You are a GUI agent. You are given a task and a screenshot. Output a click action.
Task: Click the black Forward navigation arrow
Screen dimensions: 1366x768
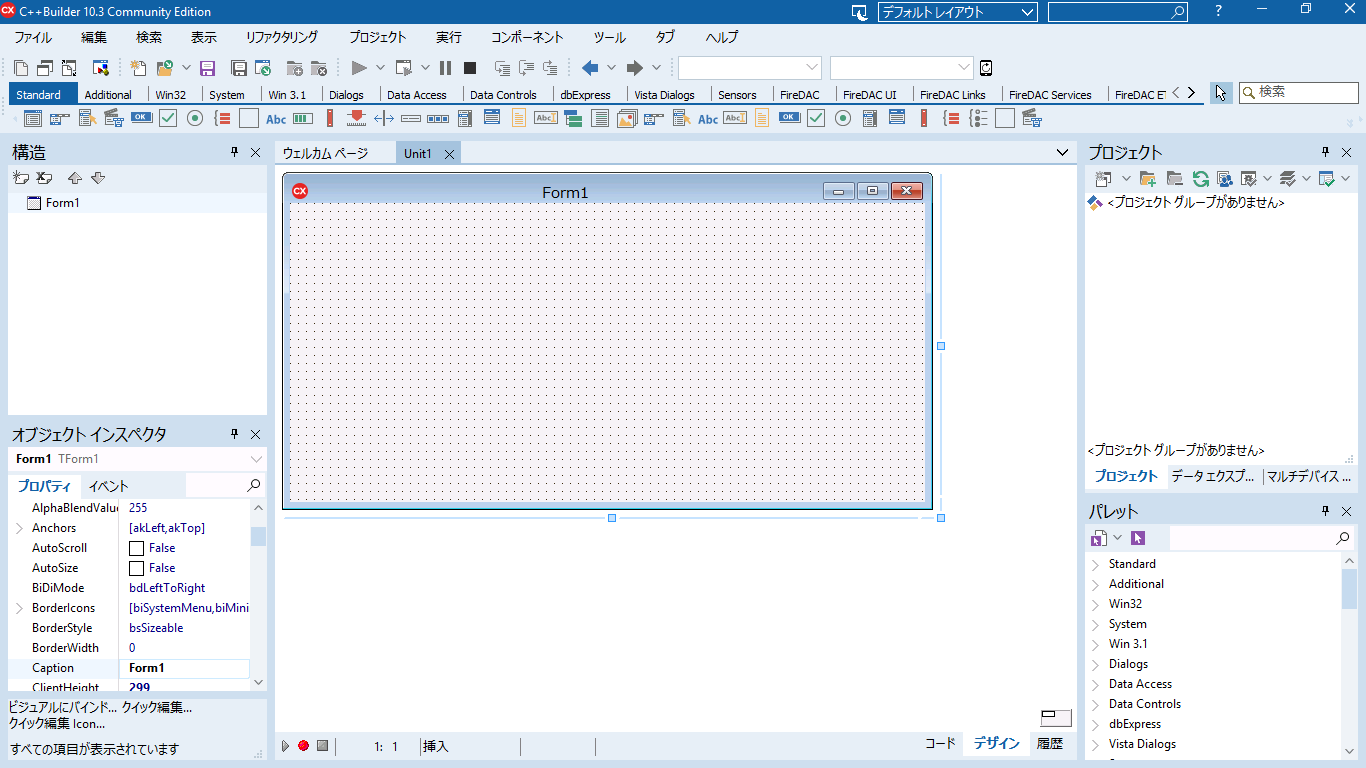634,68
